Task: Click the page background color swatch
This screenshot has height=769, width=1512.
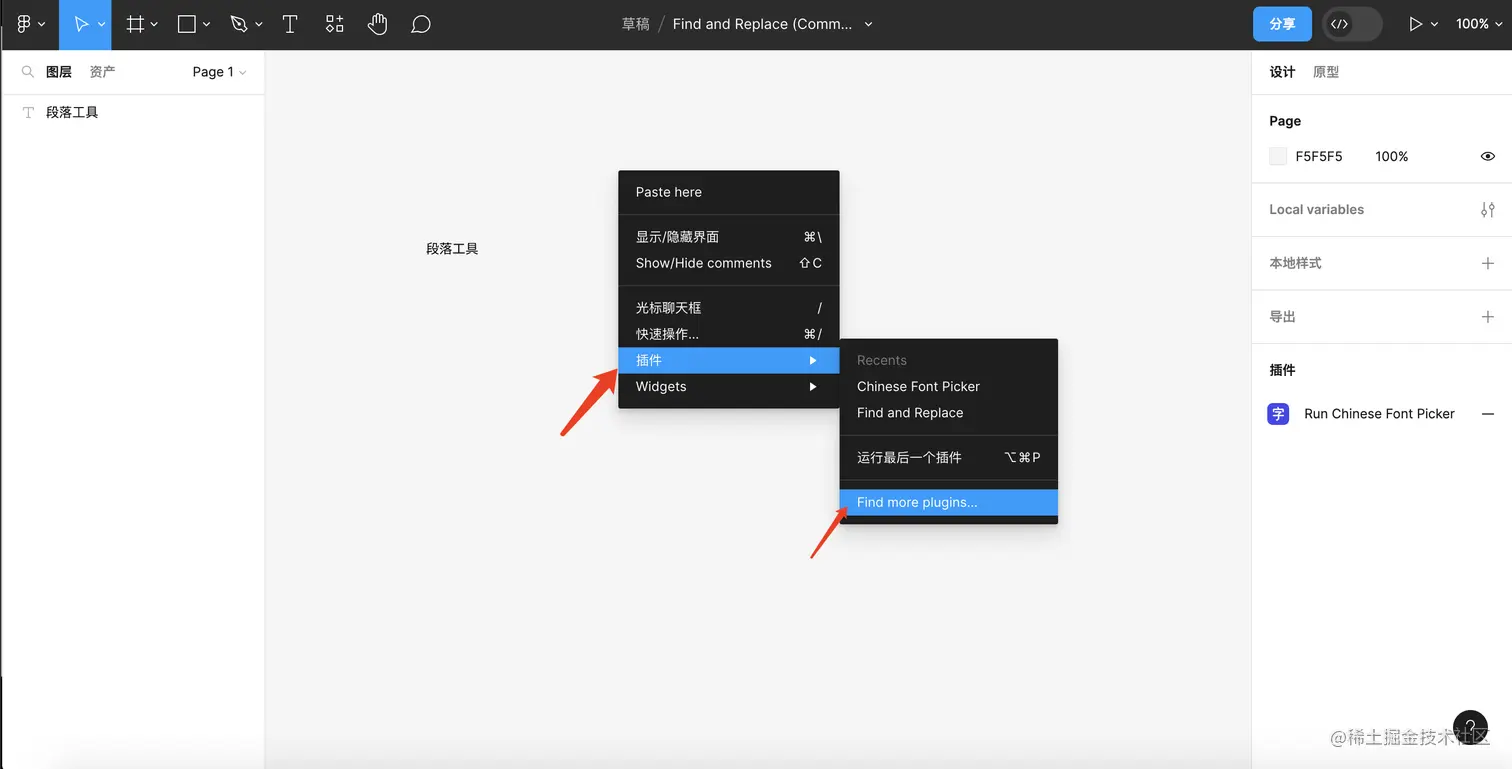Action: coord(1278,157)
